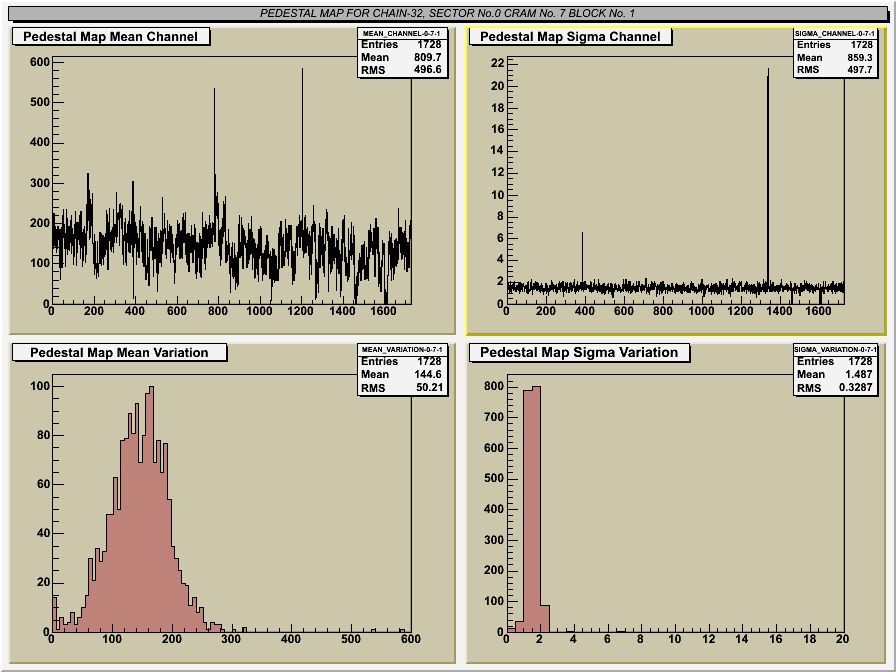Click y-axis label 600 in Mean Channel plot
Viewport: 896px width, 672px height.
coord(40,62)
